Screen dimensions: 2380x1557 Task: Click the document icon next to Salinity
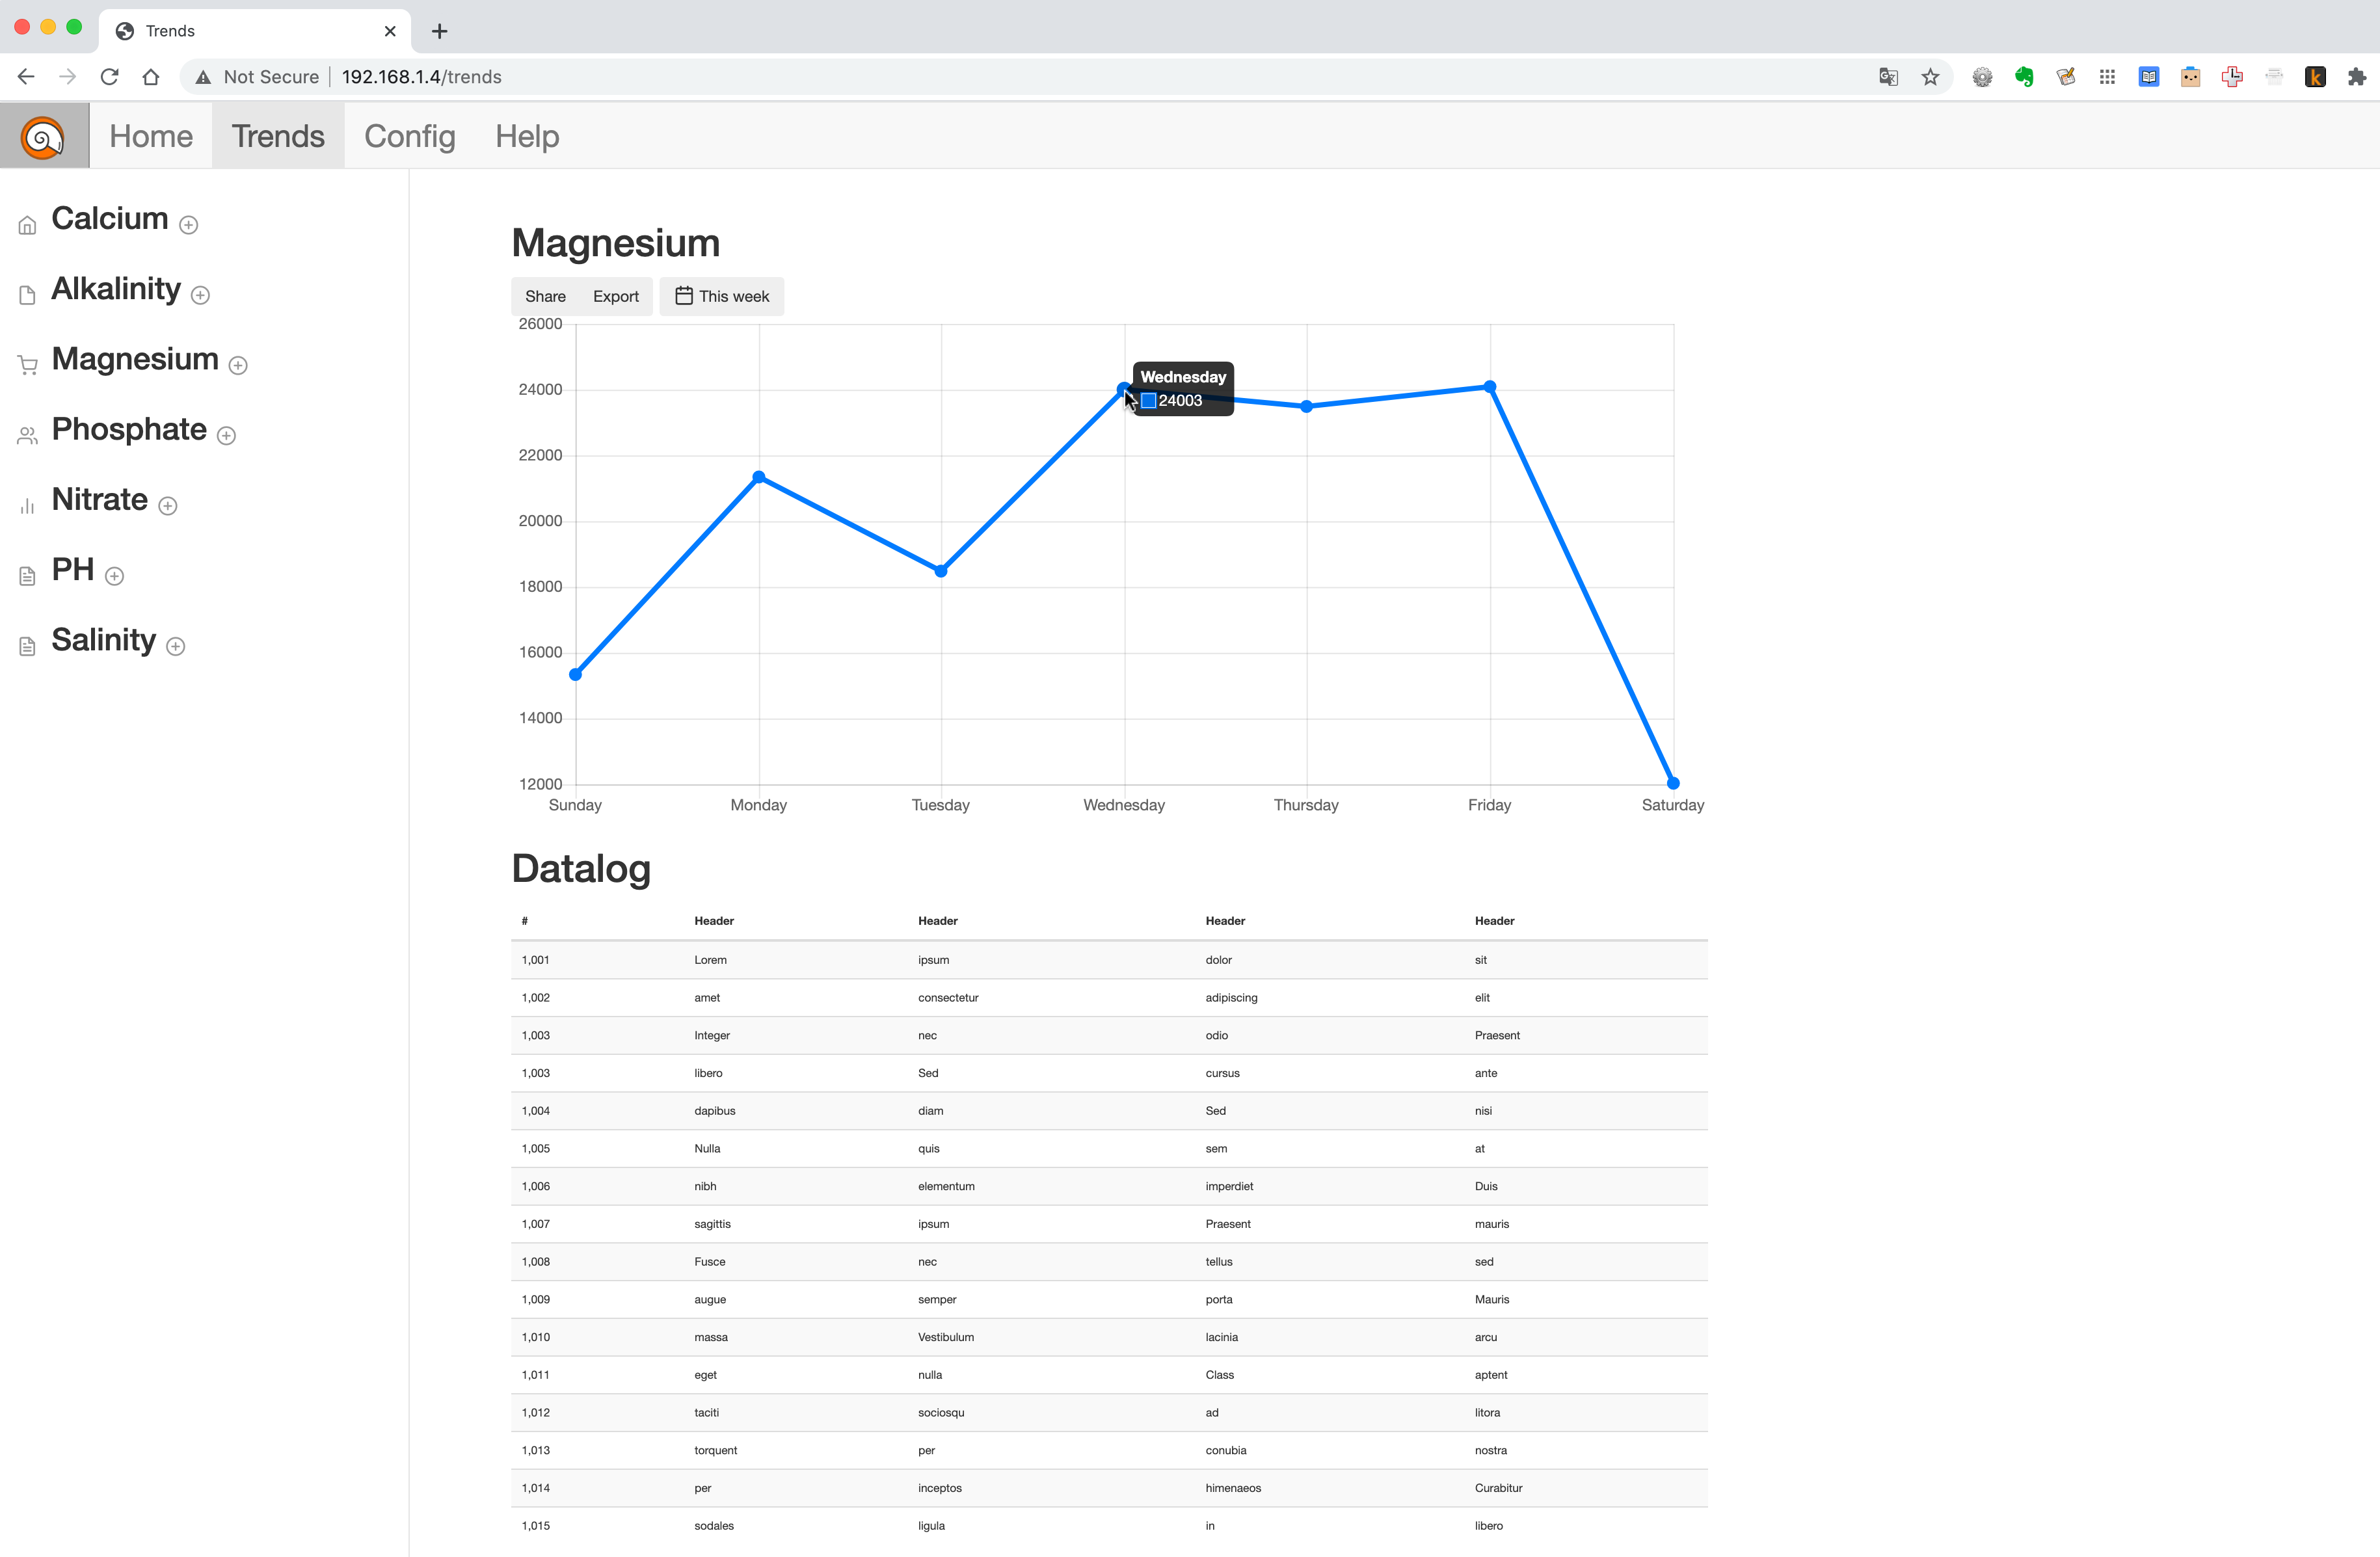point(27,647)
